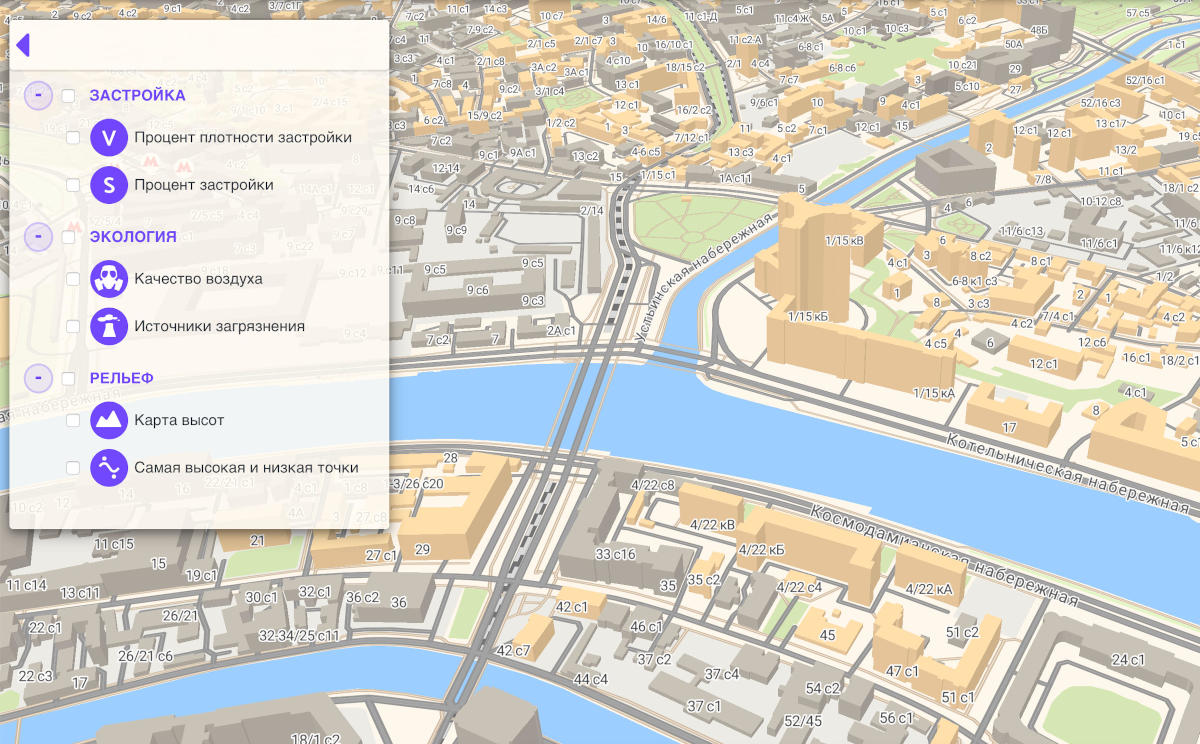Select Источники загрязнения label
1200x744 pixels.
pos(220,326)
